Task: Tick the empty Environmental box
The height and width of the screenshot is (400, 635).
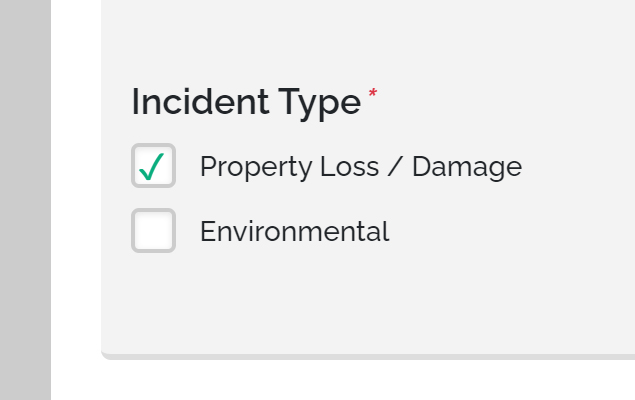Action: click(153, 231)
